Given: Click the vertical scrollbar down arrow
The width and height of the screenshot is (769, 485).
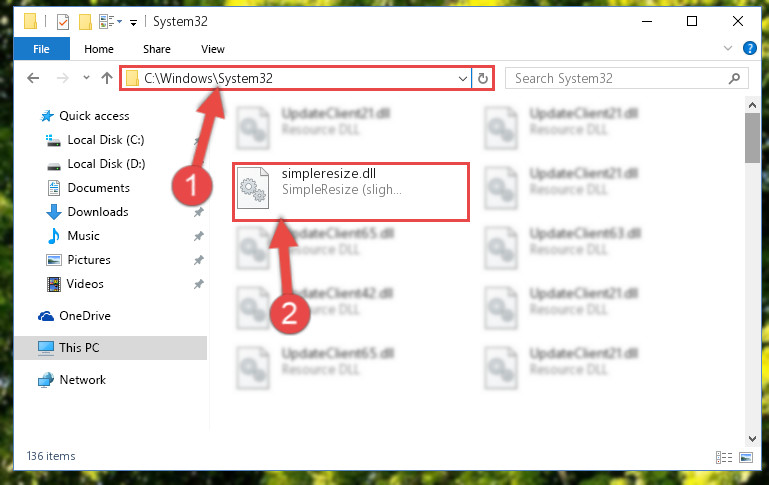Looking at the screenshot, I should click(752, 439).
